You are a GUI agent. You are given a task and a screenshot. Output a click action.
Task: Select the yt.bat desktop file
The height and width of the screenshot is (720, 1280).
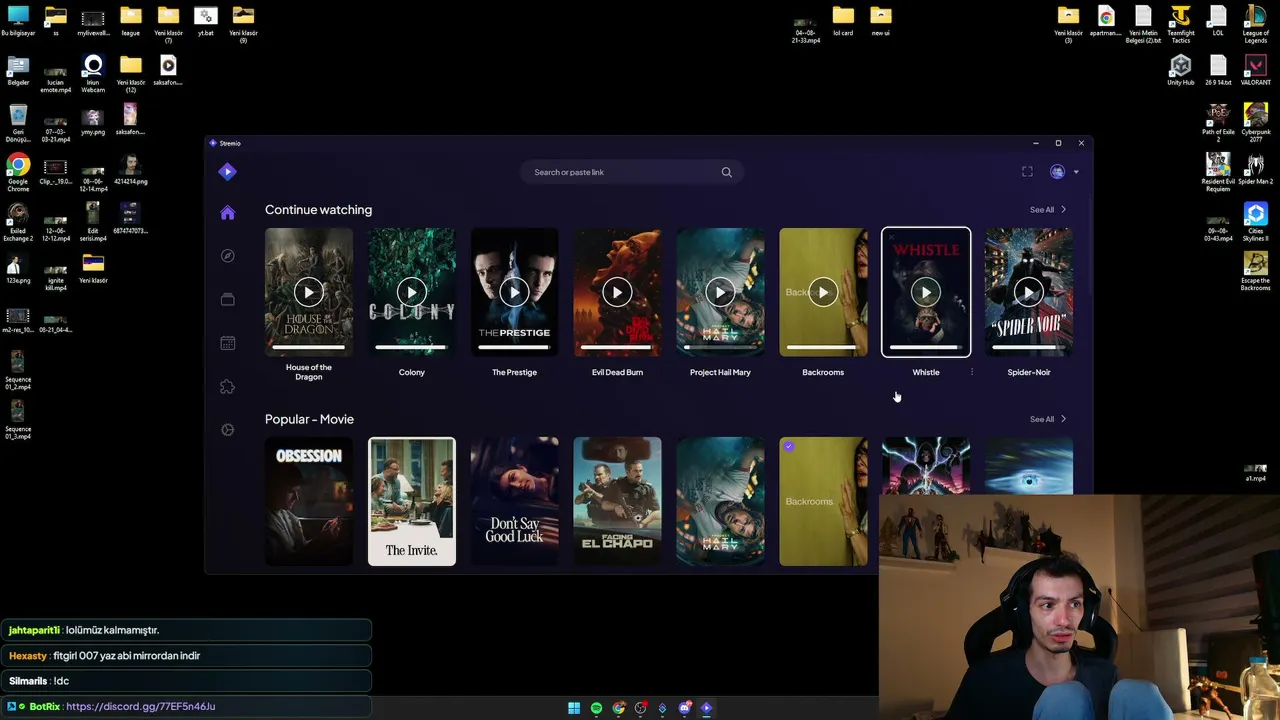point(206,21)
